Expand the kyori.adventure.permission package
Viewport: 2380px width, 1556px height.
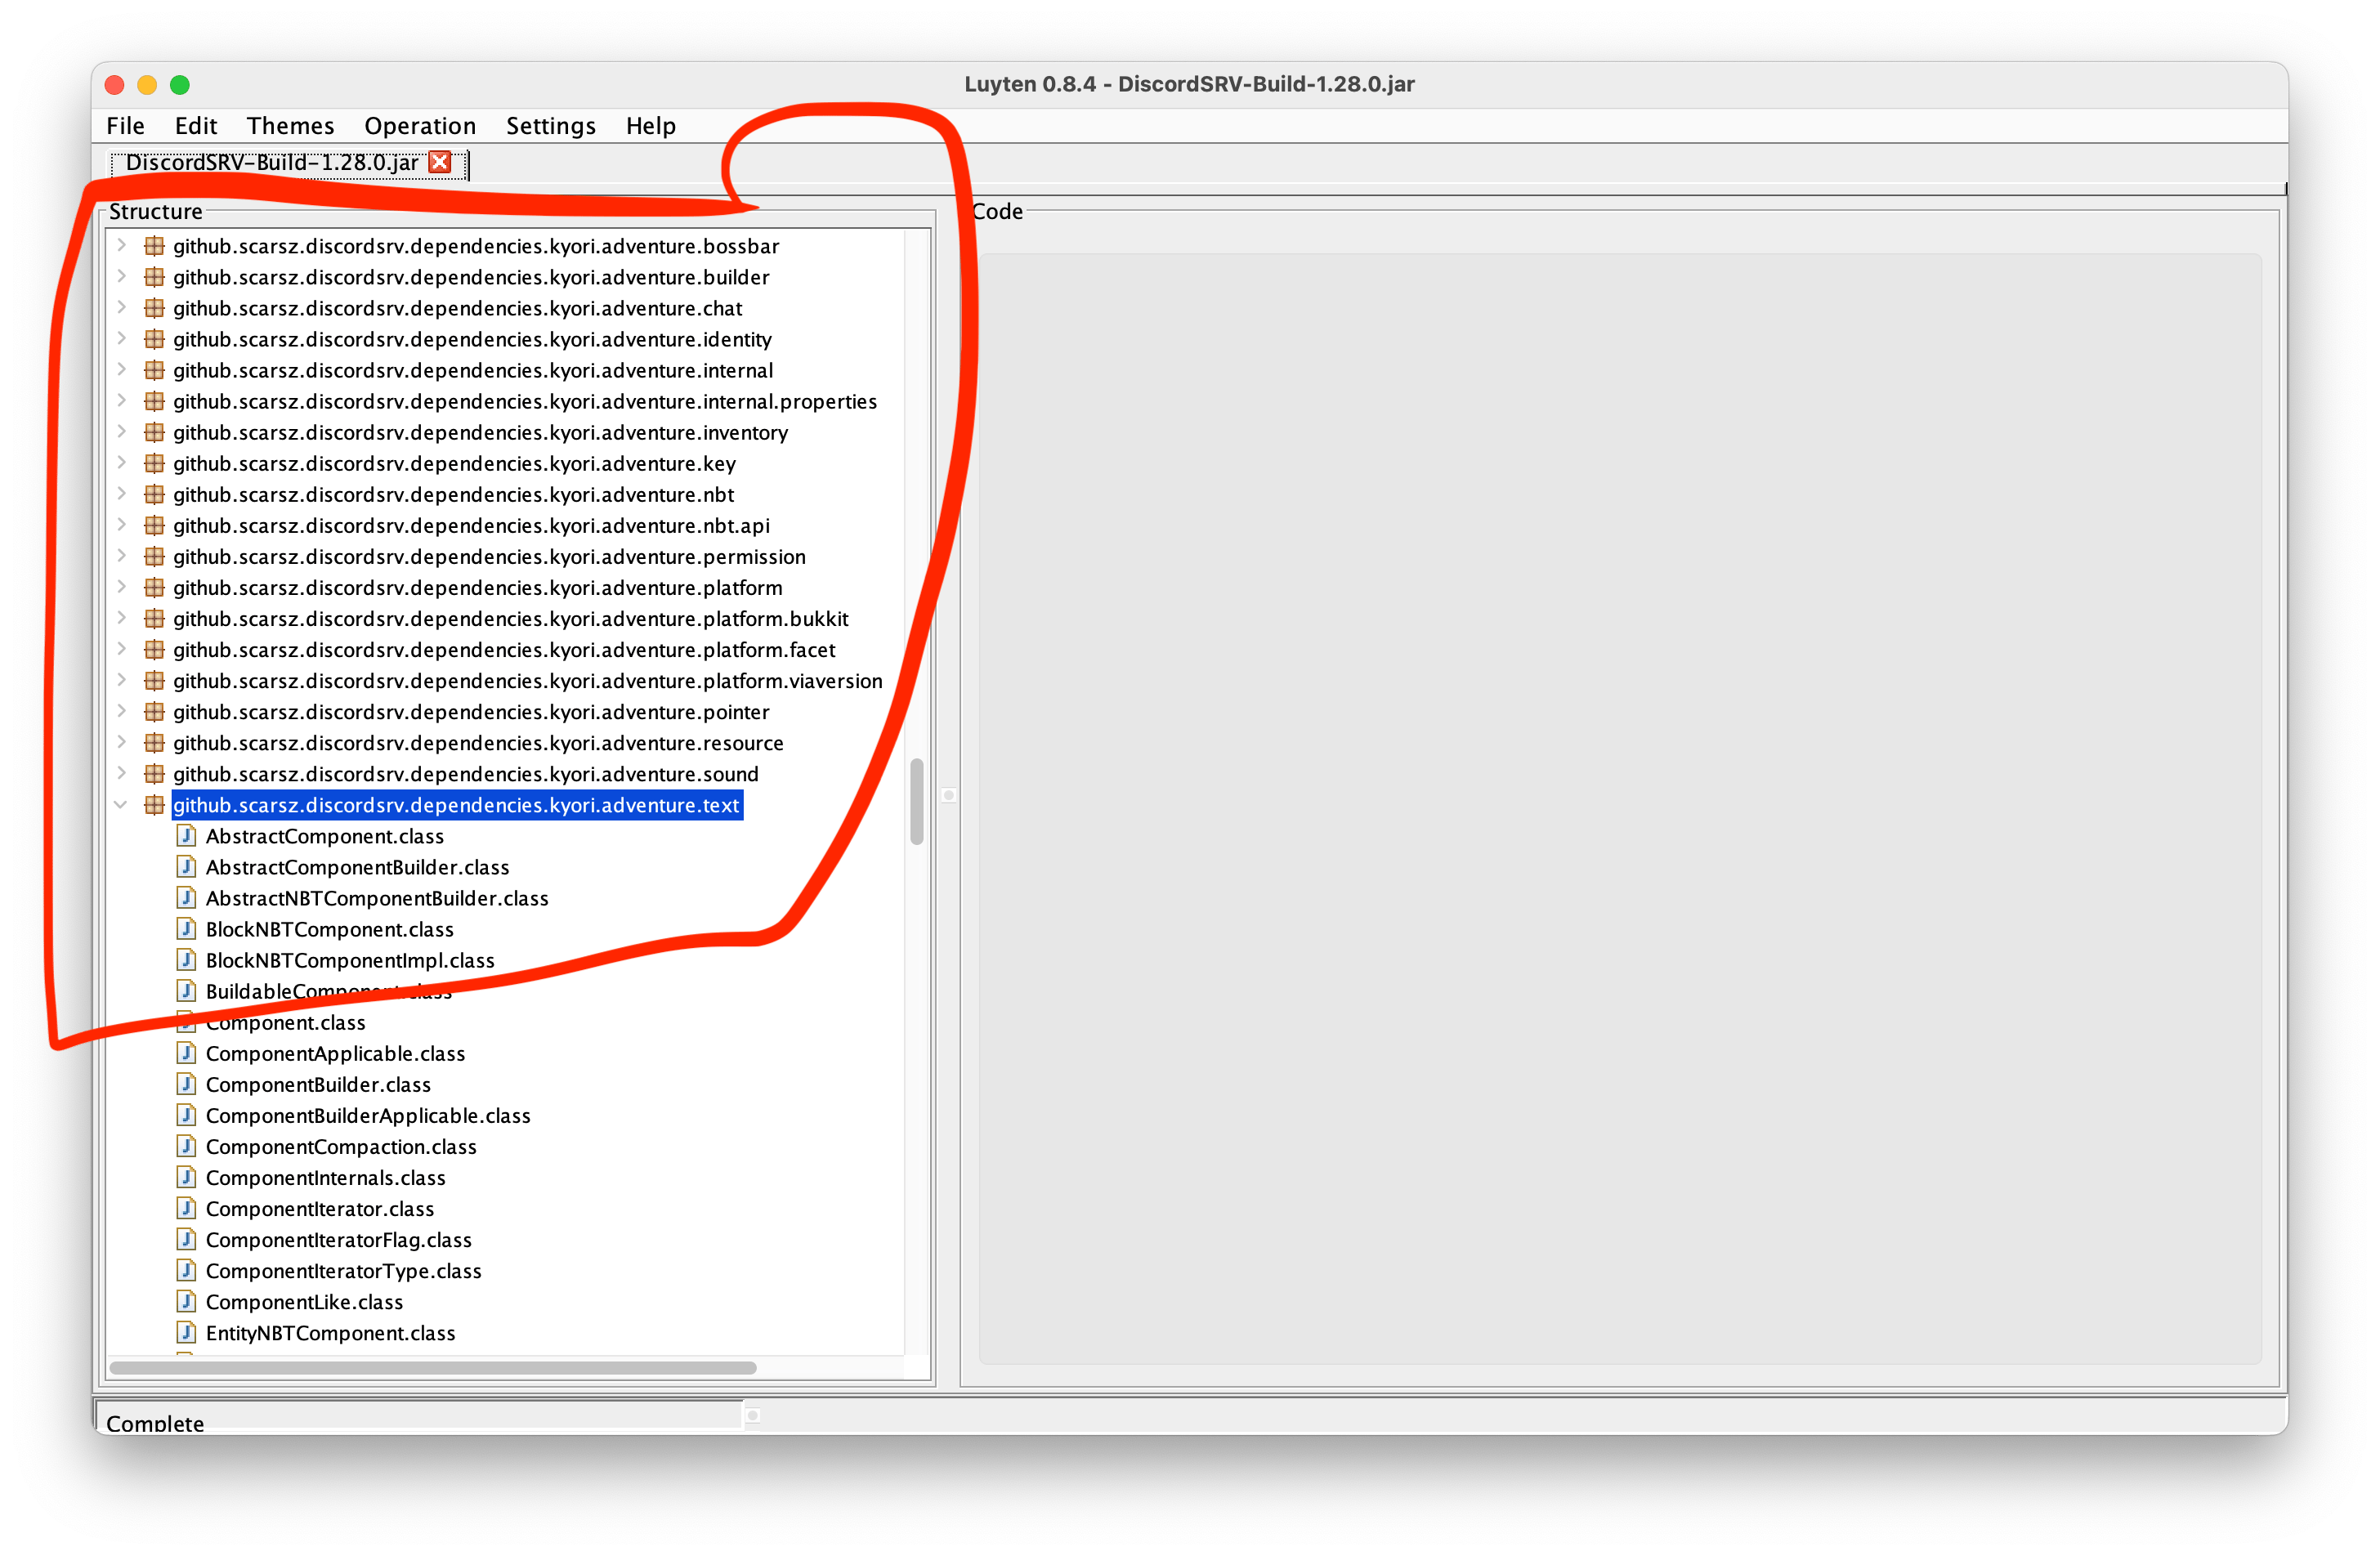121,555
